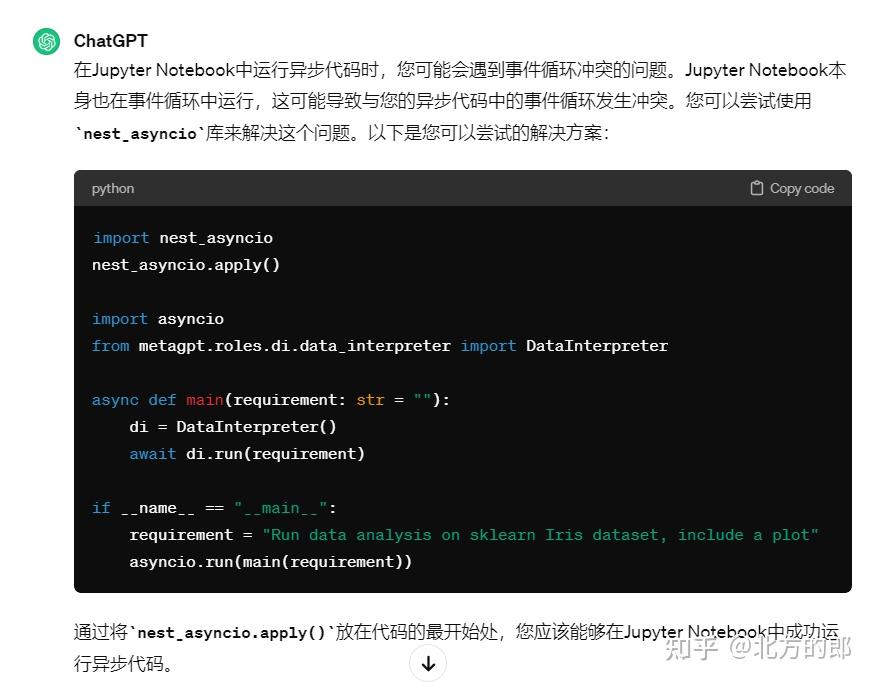This screenshot has height=682, width=874.
Task: Select the clipboard glyph on the code block
Action: click(x=759, y=188)
